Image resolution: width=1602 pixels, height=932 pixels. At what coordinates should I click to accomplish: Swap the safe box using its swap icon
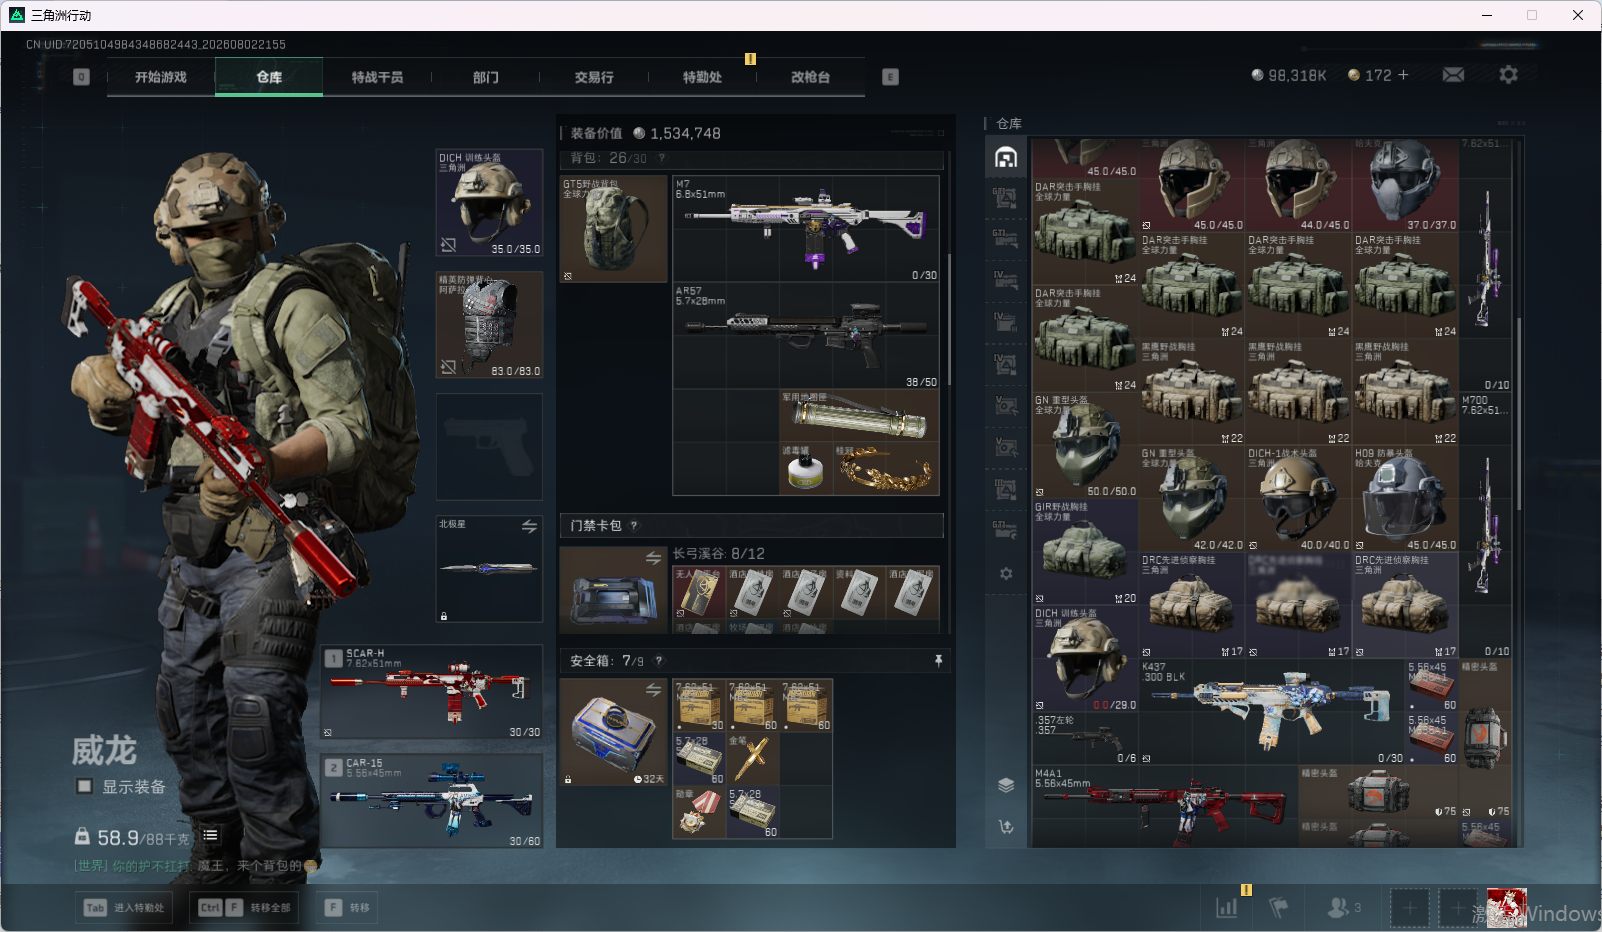point(653,690)
